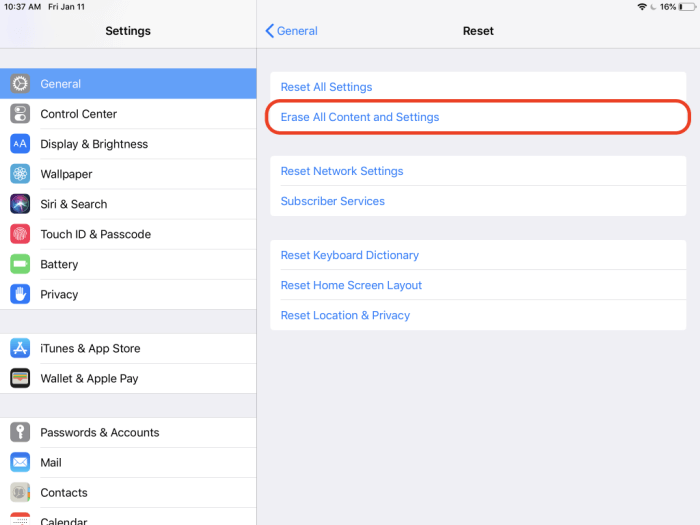The width and height of the screenshot is (700, 525).
Task: Tap the Siri & Search icon
Action: (x=20, y=204)
